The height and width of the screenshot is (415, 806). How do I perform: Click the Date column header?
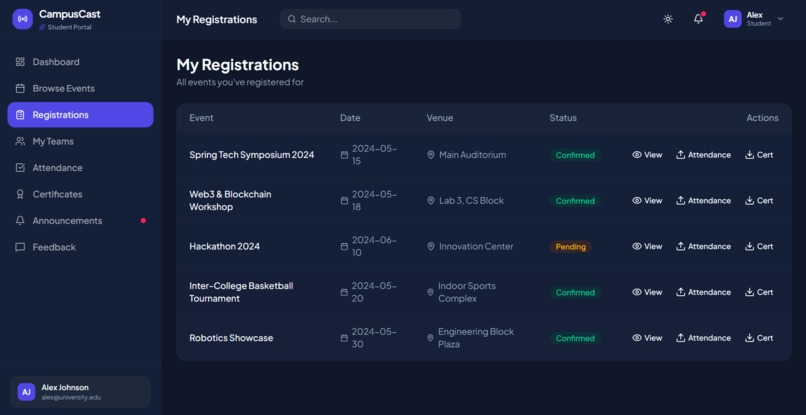(350, 118)
